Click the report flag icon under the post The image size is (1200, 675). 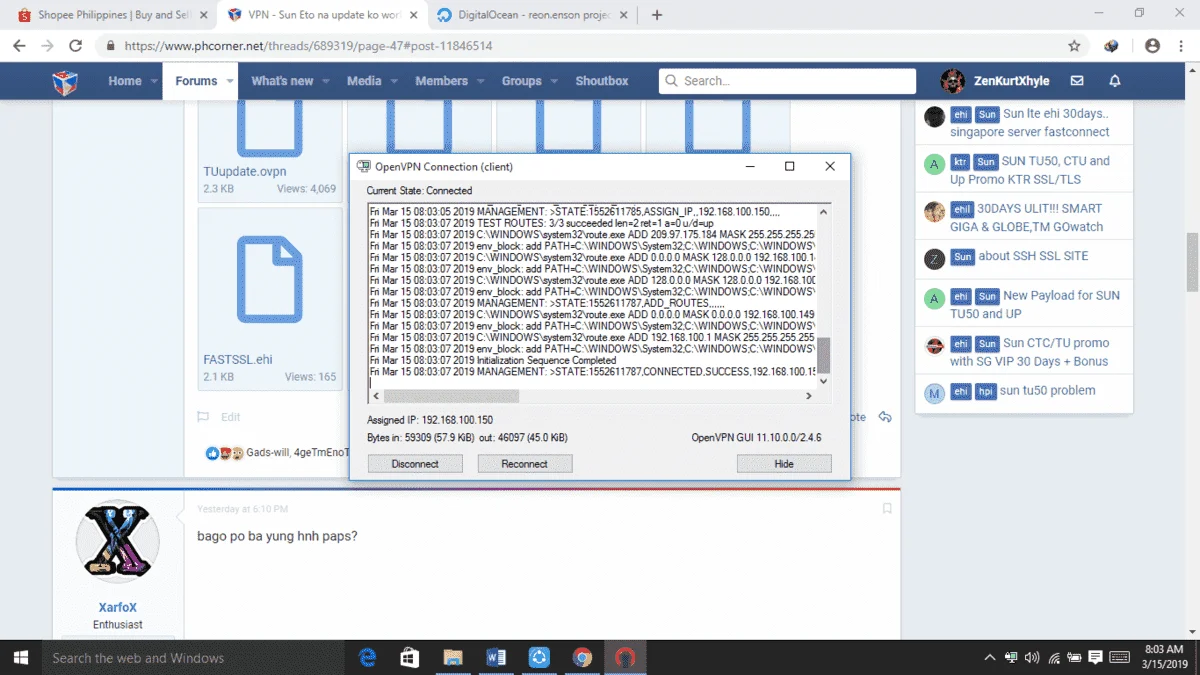point(203,417)
